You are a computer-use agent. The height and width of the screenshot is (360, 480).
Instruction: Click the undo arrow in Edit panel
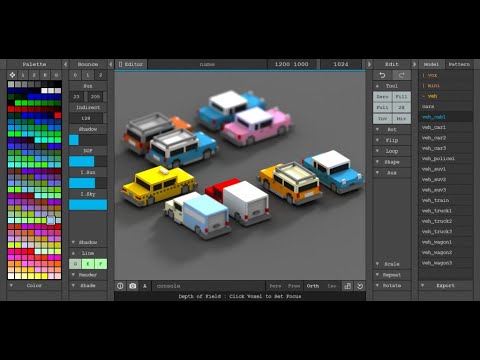pos(382,75)
